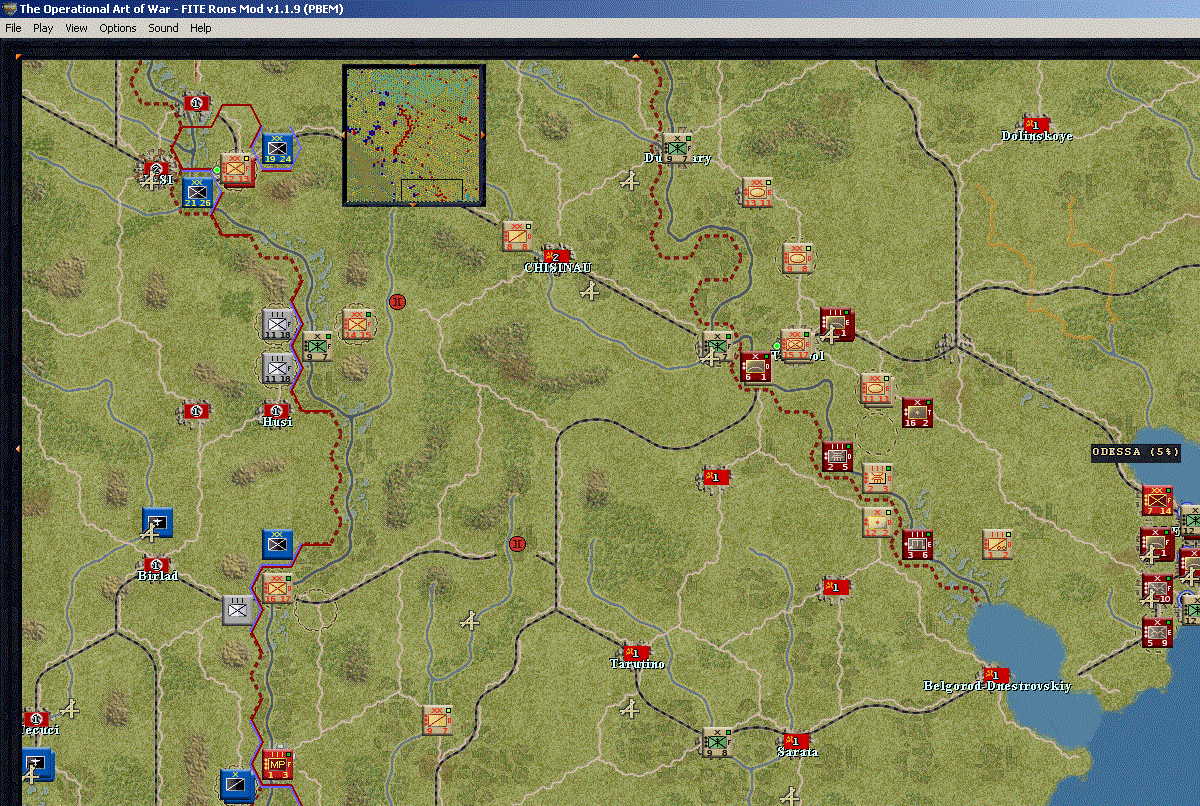Click the minimap's right scroll arrow
Image resolution: width=1200 pixels, height=806 pixels.
click(484, 133)
